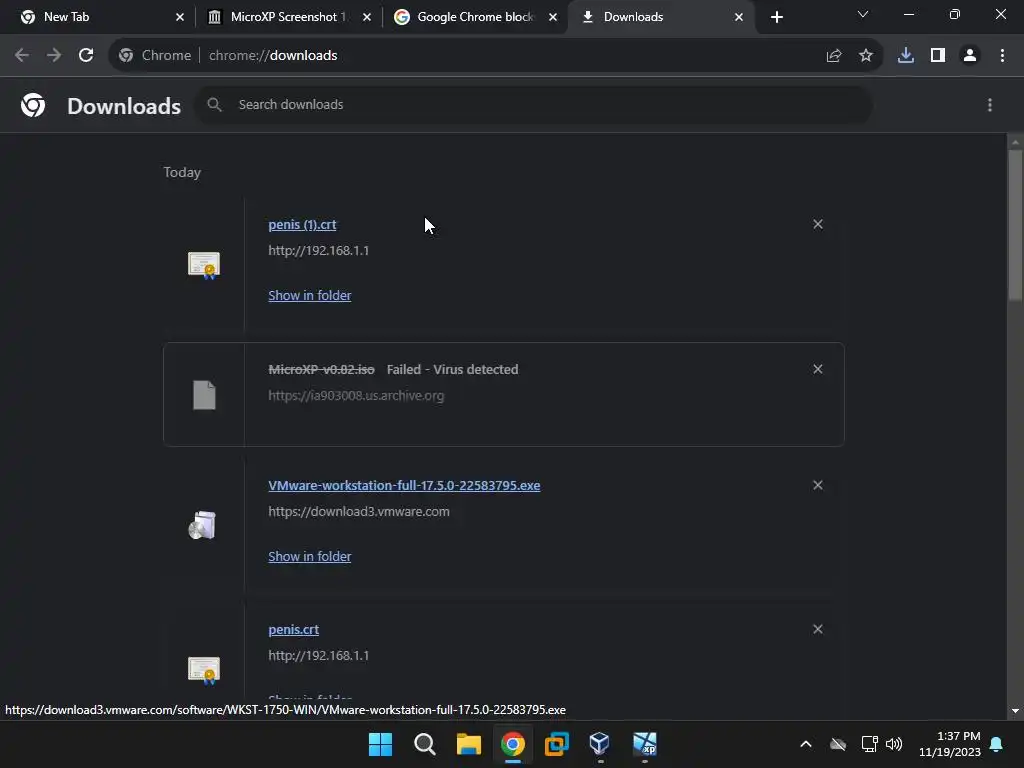Click the OneDrive cloud tray icon
This screenshot has height=768, width=1024.
838,744
